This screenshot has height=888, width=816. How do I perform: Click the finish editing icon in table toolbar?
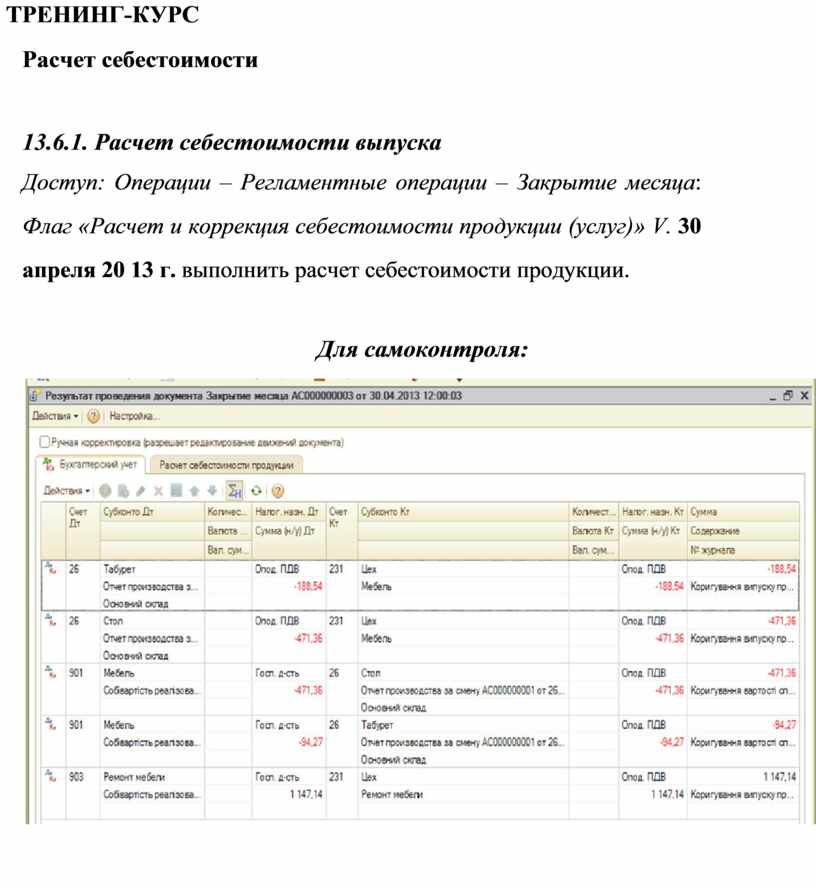click(x=176, y=490)
